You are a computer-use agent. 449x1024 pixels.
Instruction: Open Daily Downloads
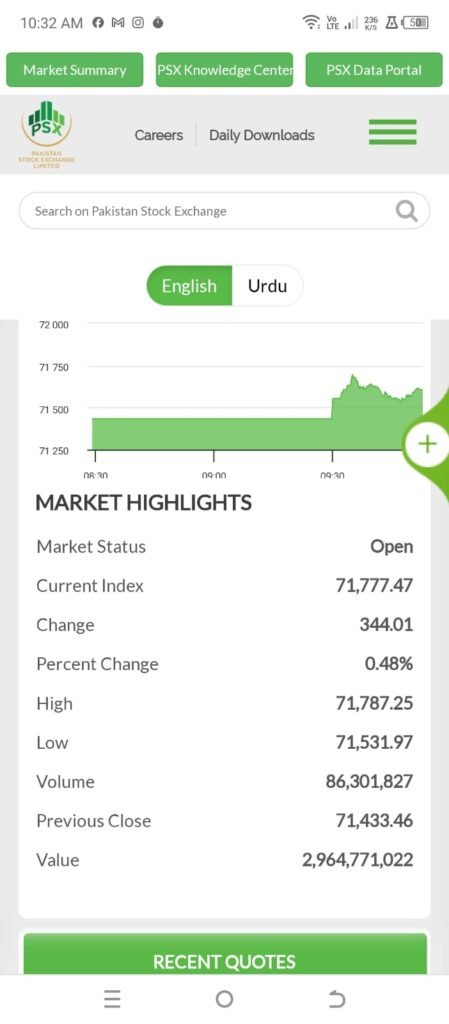pos(262,135)
